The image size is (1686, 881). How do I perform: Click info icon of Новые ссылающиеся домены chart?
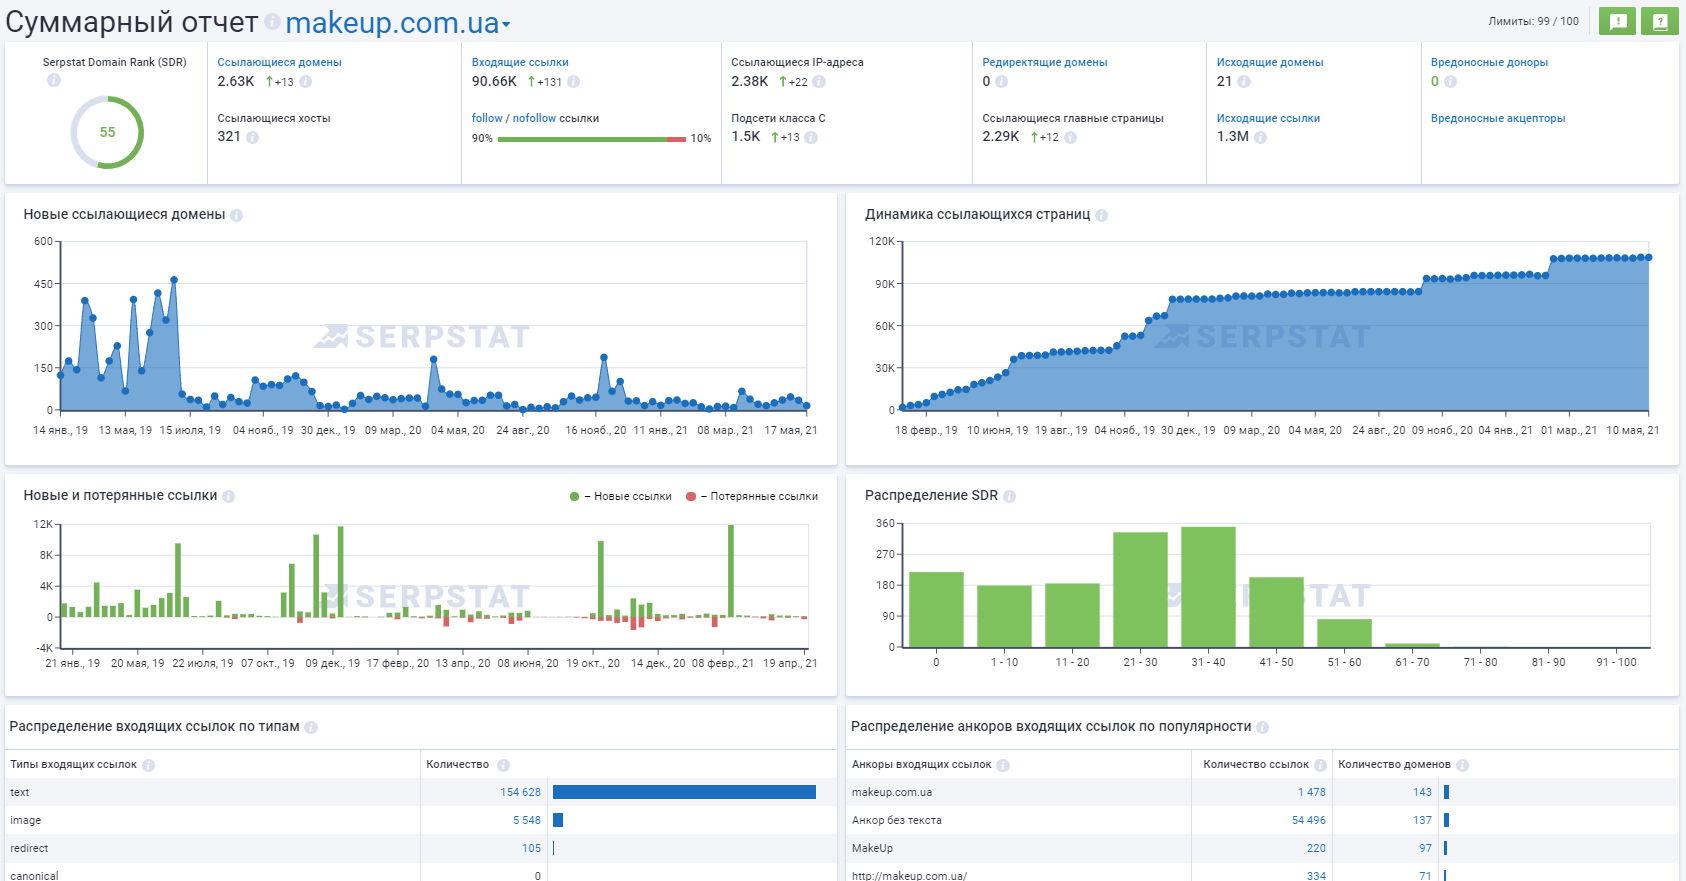pos(237,215)
